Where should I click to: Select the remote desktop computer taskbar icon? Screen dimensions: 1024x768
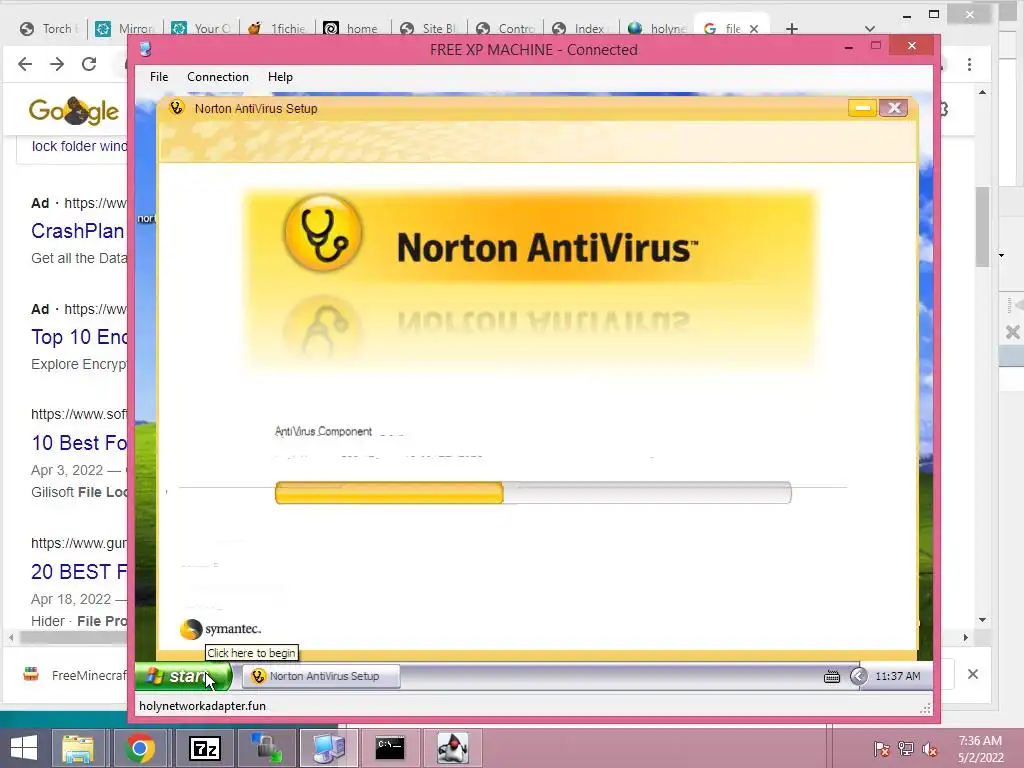(x=328, y=748)
